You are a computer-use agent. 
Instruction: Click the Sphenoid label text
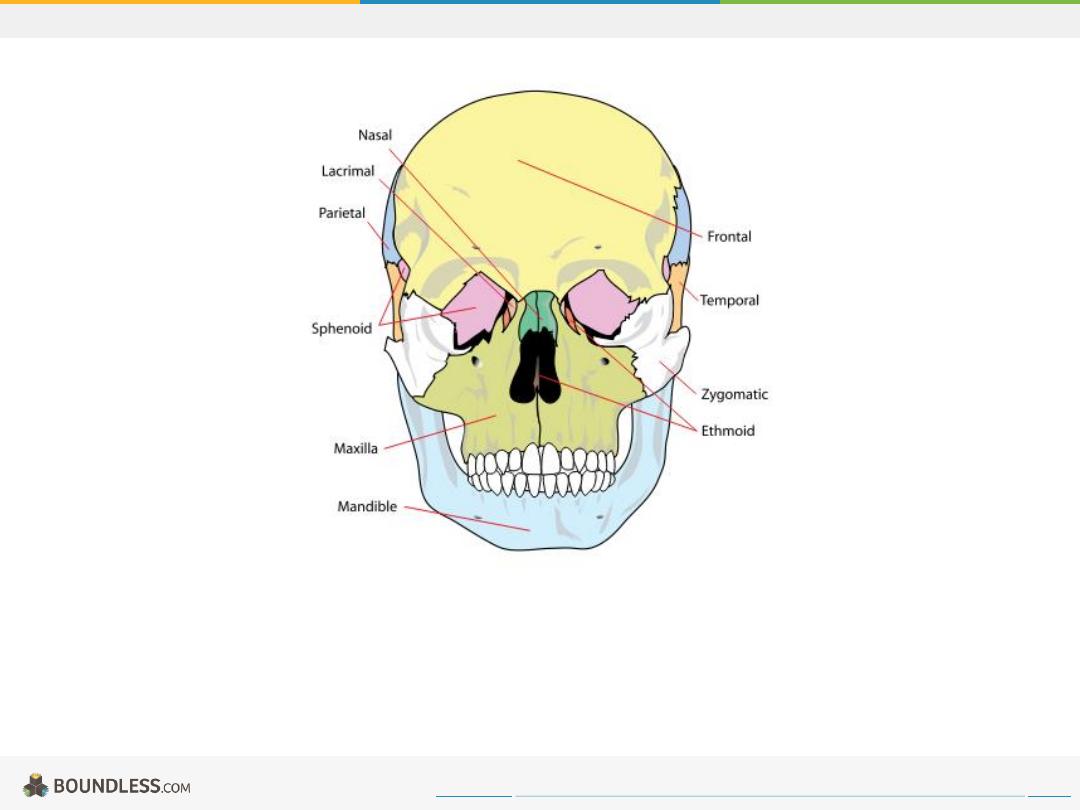click(342, 329)
